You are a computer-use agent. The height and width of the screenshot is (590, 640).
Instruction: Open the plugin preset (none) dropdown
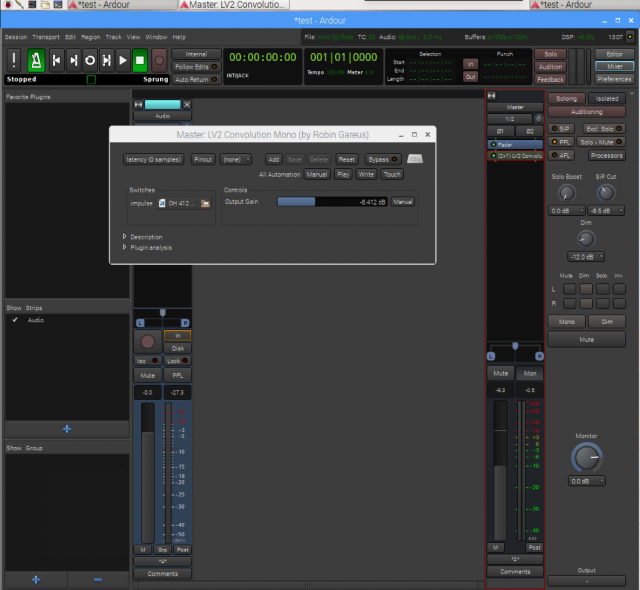236,159
